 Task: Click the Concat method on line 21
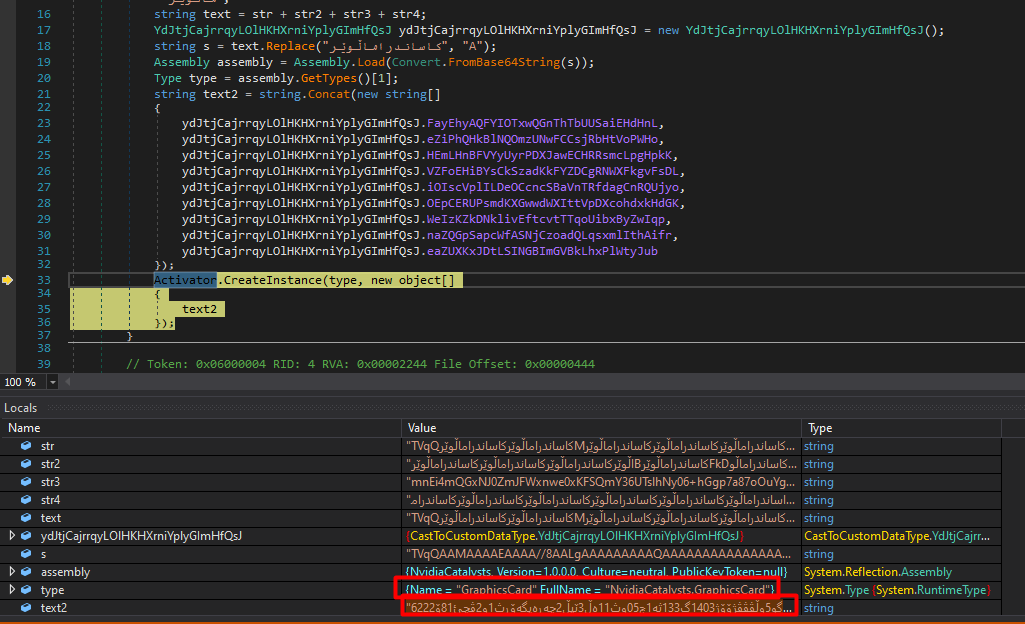(329, 94)
